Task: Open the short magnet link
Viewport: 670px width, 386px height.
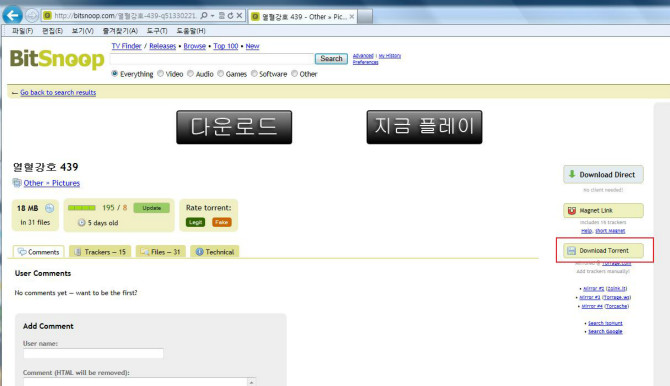Action: 610,231
